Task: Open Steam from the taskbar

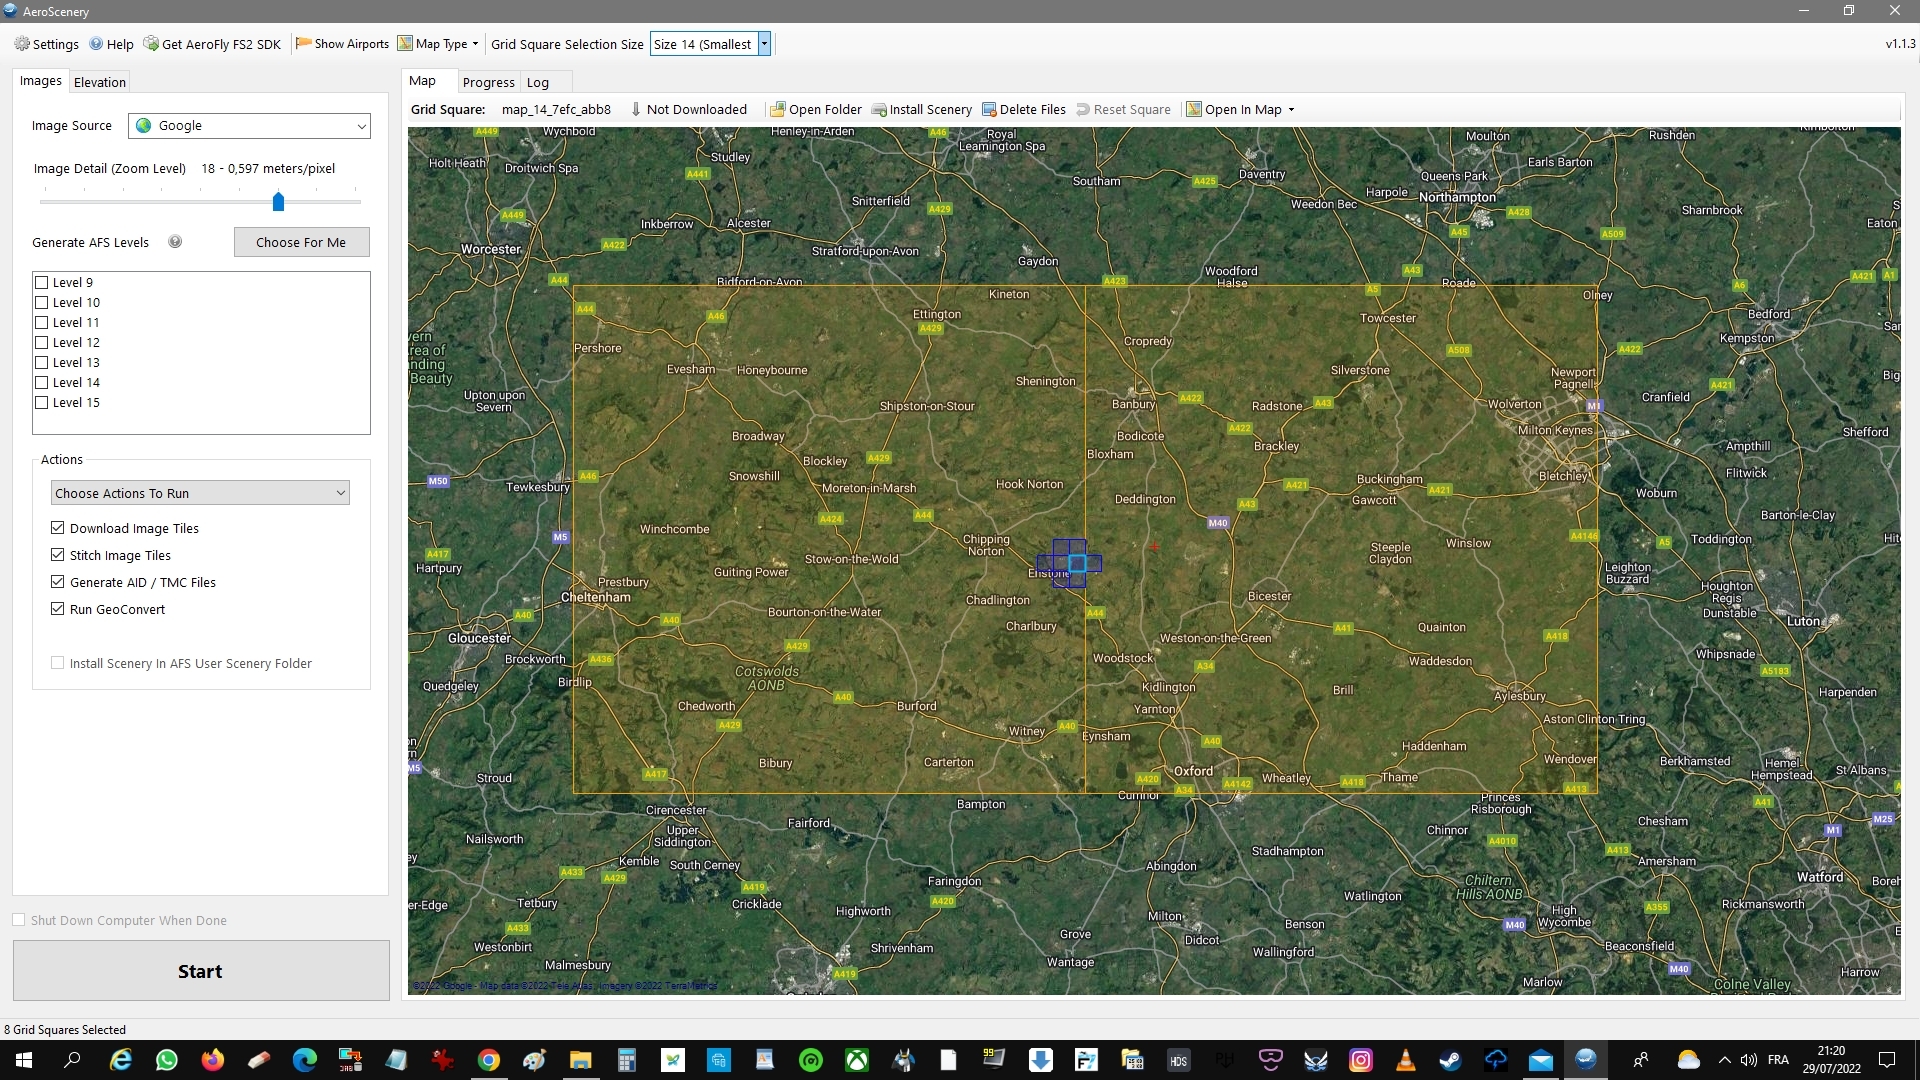Action: click(1450, 1060)
